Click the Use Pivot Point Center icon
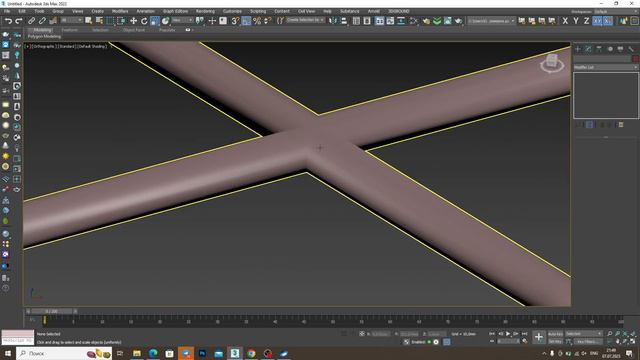The width and height of the screenshot is (640, 360). coord(200,21)
